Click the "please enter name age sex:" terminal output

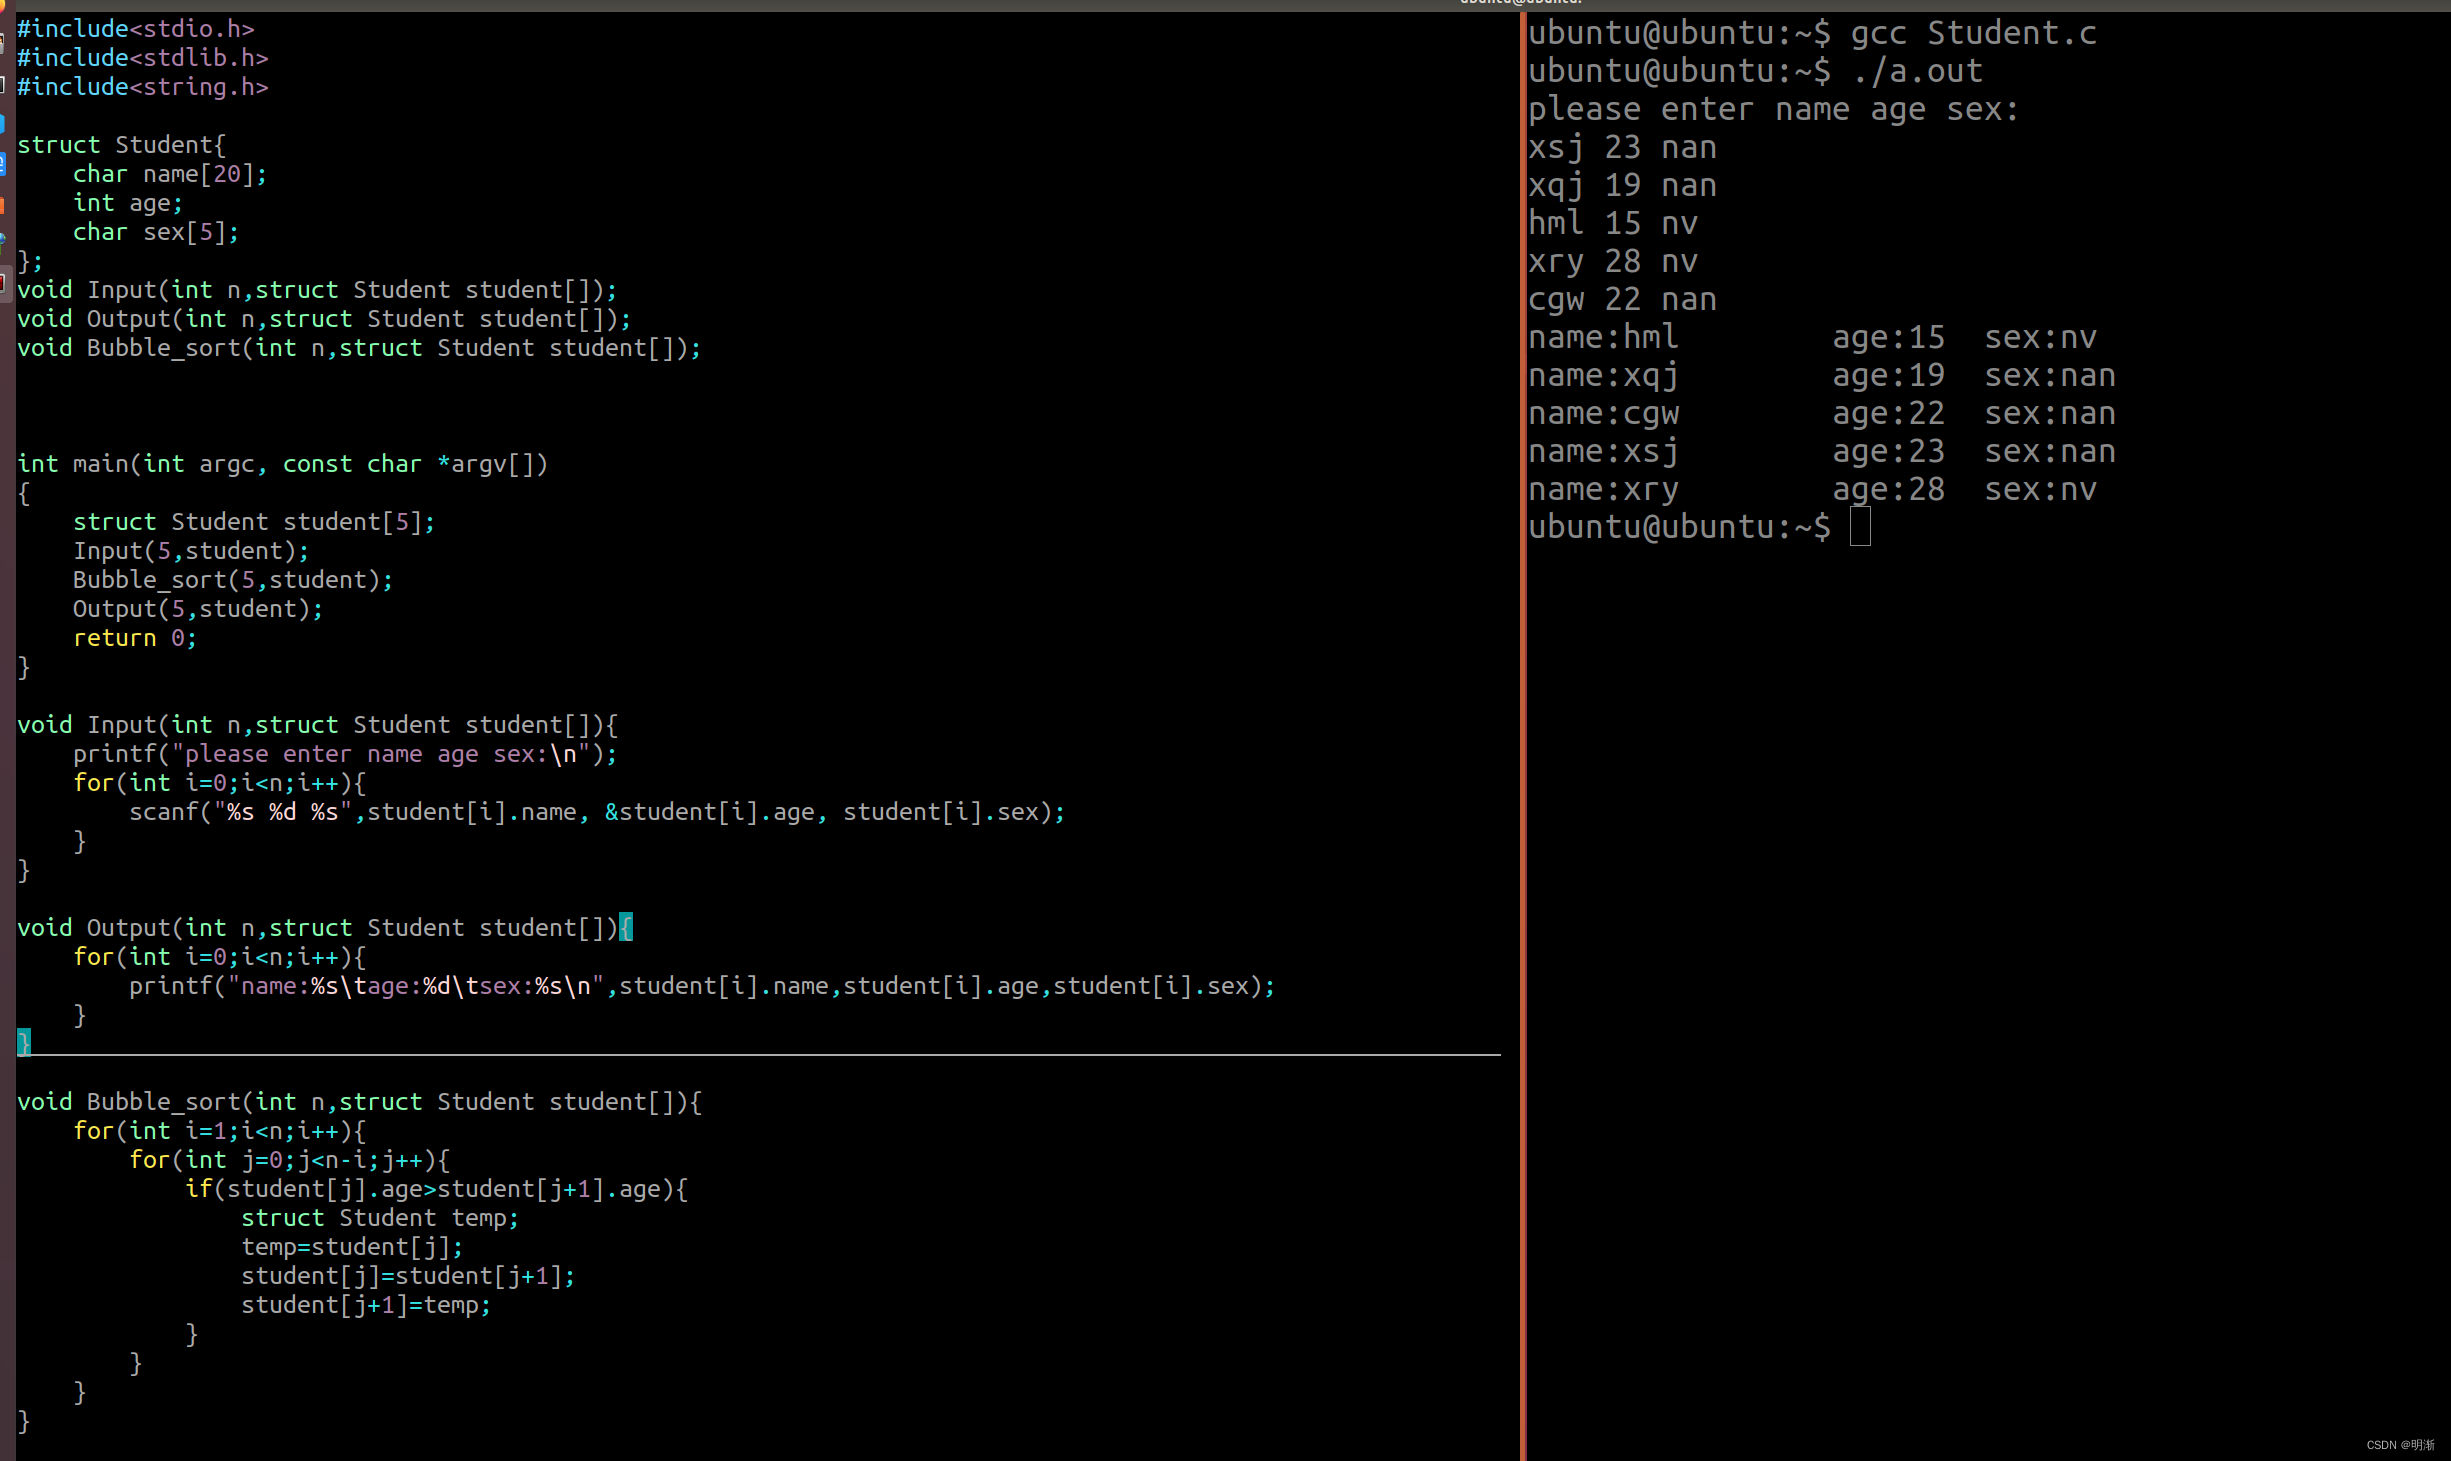click(x=1772, y=109)
